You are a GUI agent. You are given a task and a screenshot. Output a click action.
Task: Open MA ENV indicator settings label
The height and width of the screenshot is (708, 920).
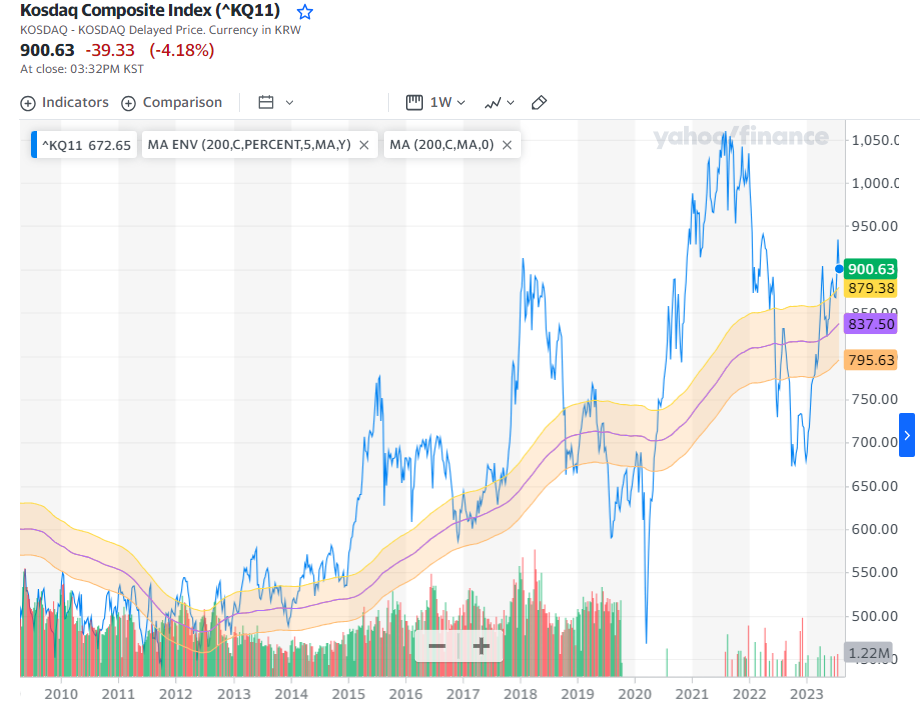coord(249,144)
